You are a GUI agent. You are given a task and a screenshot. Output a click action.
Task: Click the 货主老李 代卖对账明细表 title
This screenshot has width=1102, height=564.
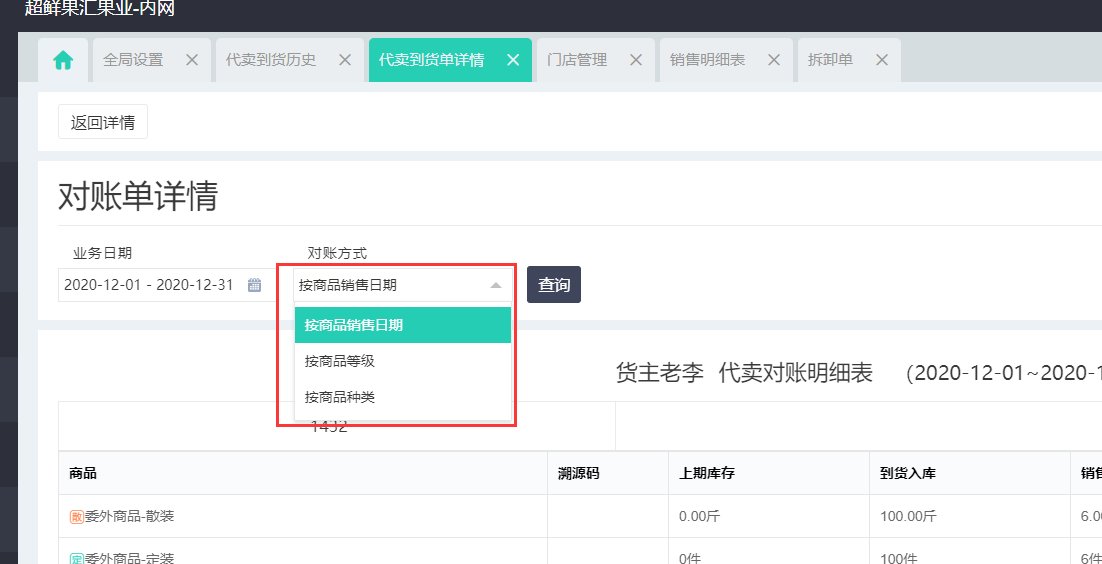coord(744,373)
